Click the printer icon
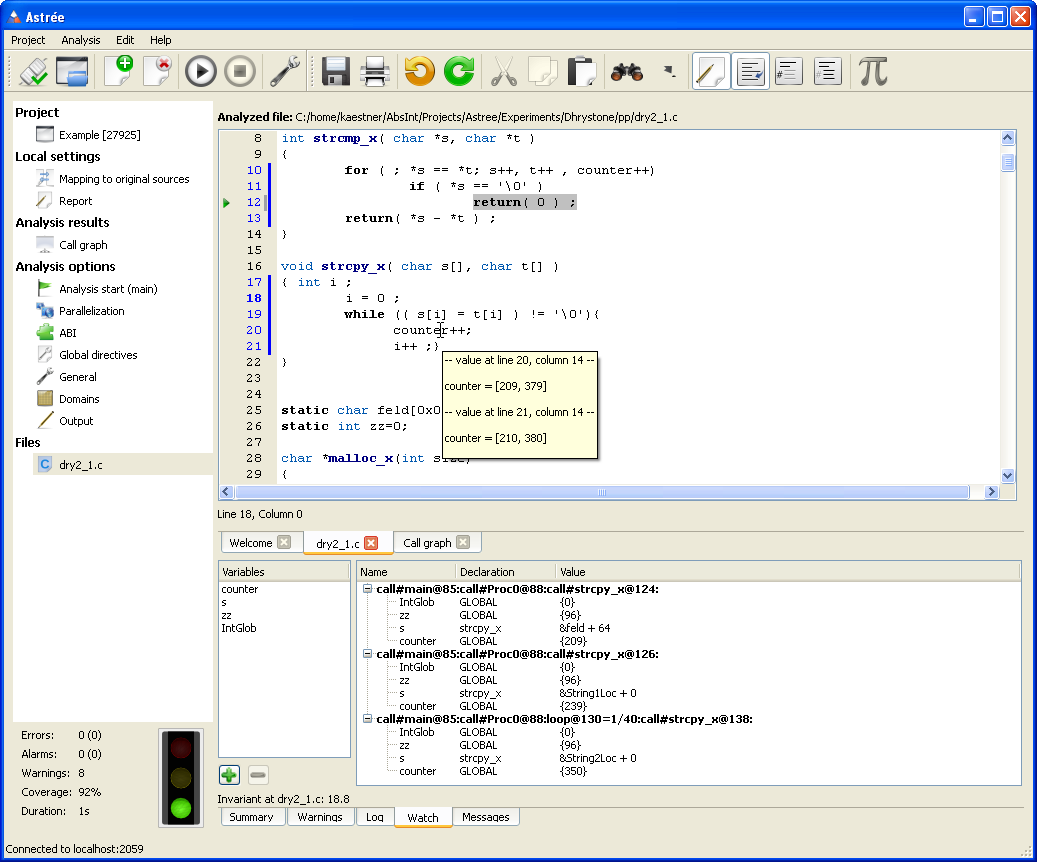This screenshot has width=1037, height=862. [x=374, y=71]
